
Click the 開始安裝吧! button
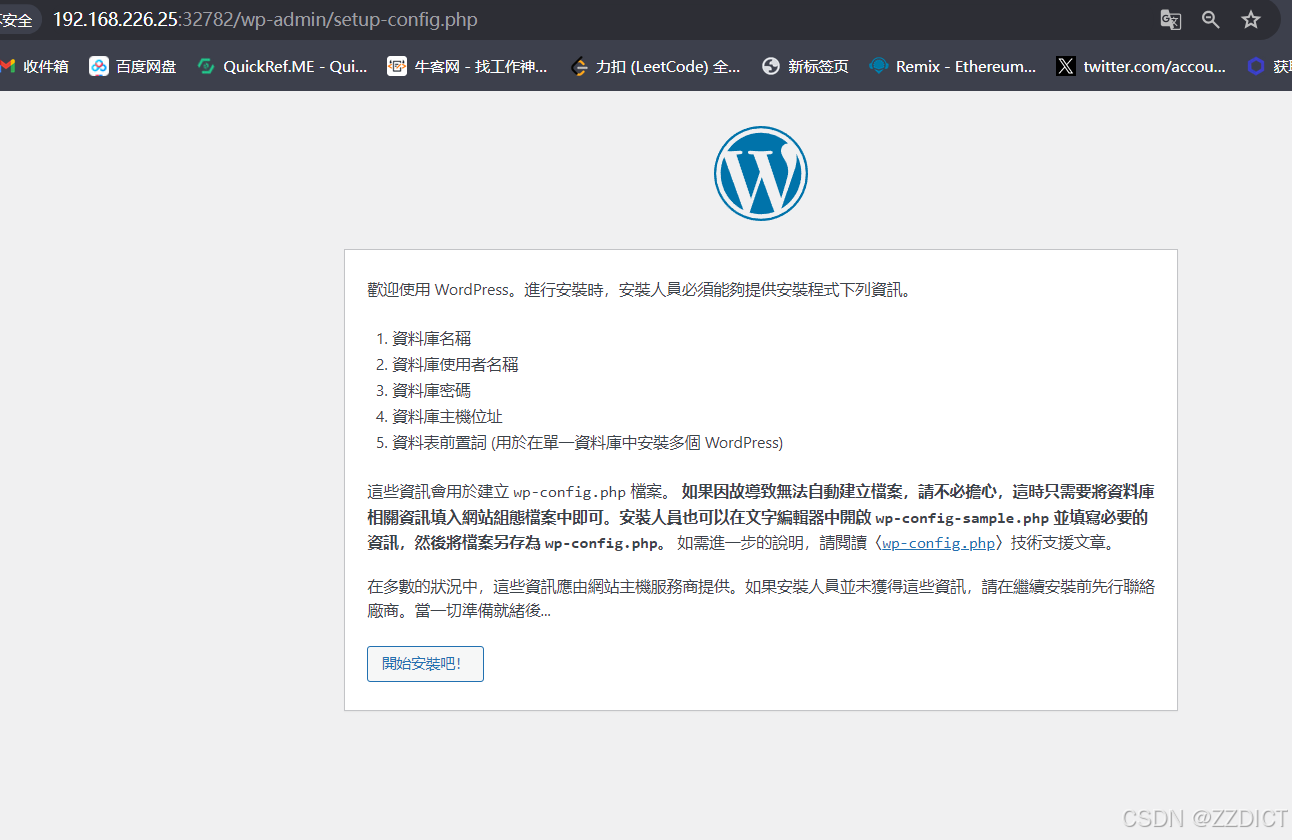point(425,664)
